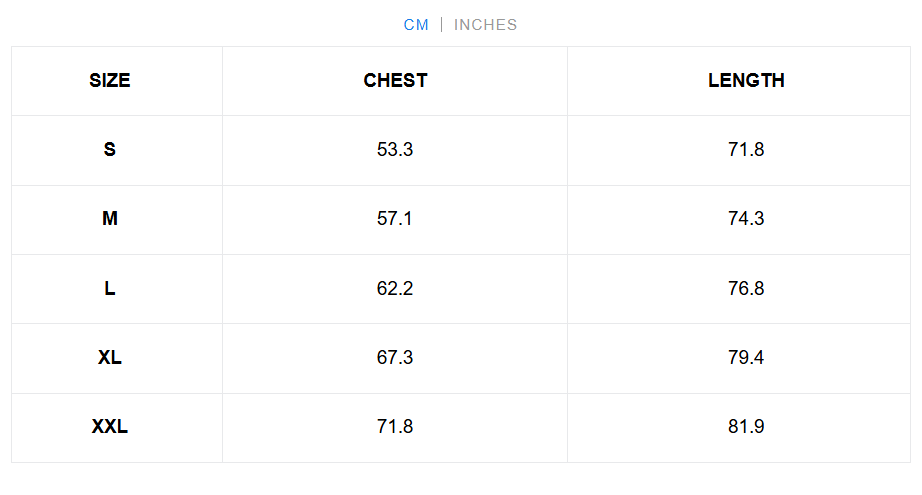Screen dimensions: 922x495
Task: Switch units to INCHES
Action: (x=486, y=25)
